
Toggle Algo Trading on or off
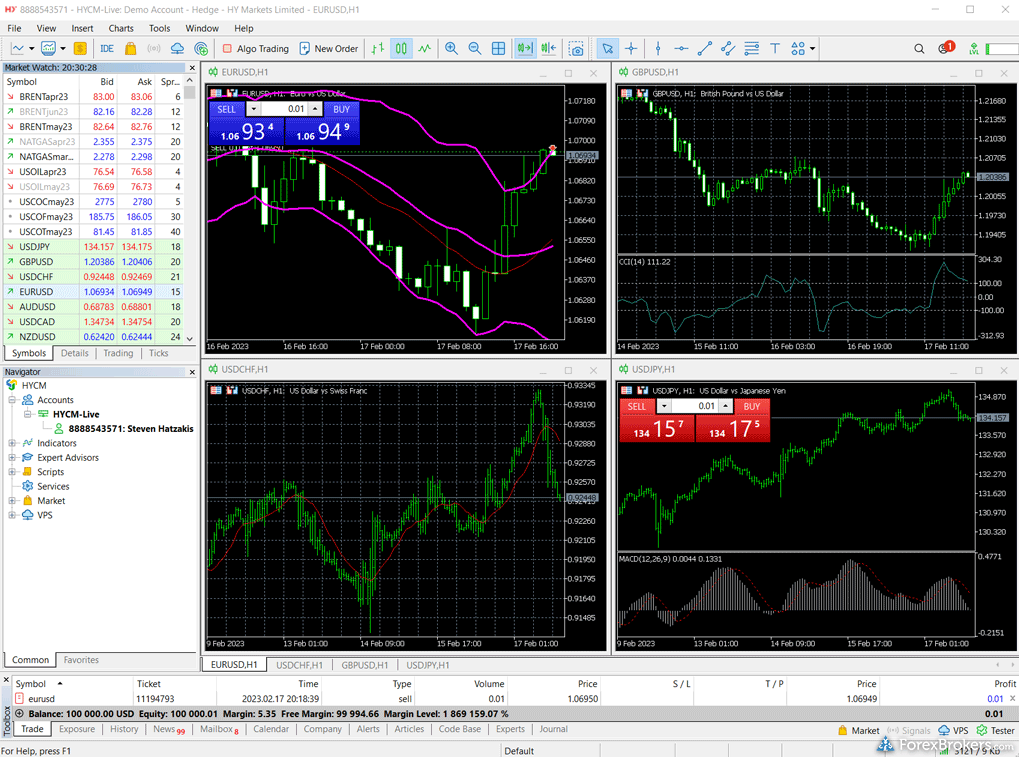coord(255,49)
